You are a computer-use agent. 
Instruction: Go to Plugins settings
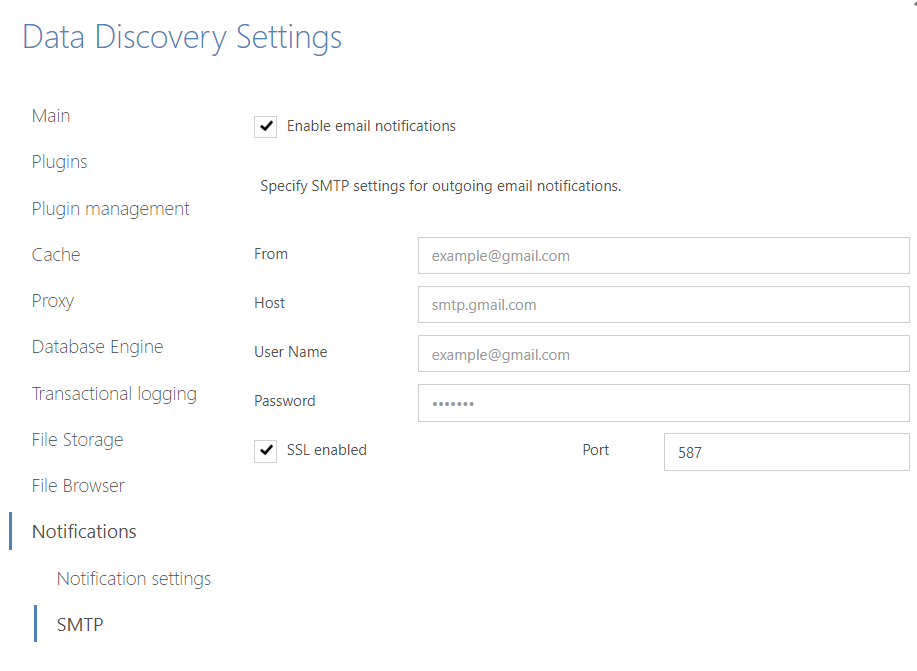coord(59,162)
